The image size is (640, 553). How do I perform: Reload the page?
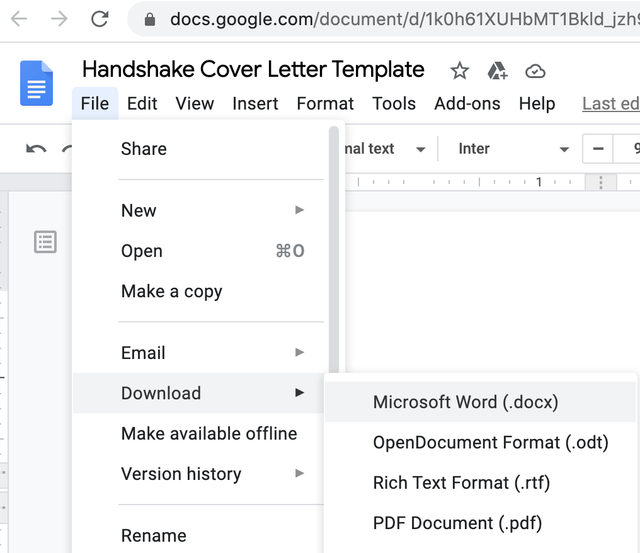(100, 19)
